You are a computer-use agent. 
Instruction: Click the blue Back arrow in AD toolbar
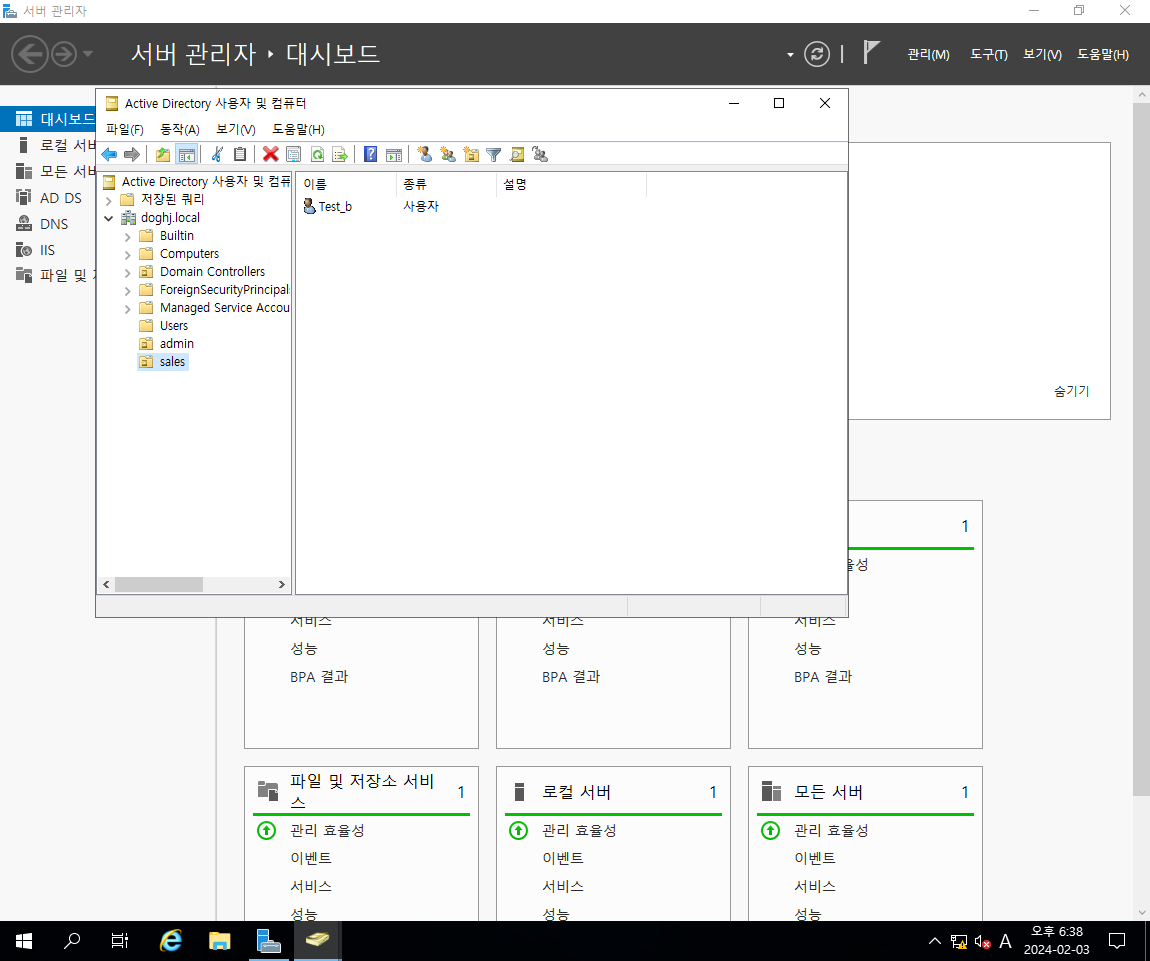click(109, 154)
